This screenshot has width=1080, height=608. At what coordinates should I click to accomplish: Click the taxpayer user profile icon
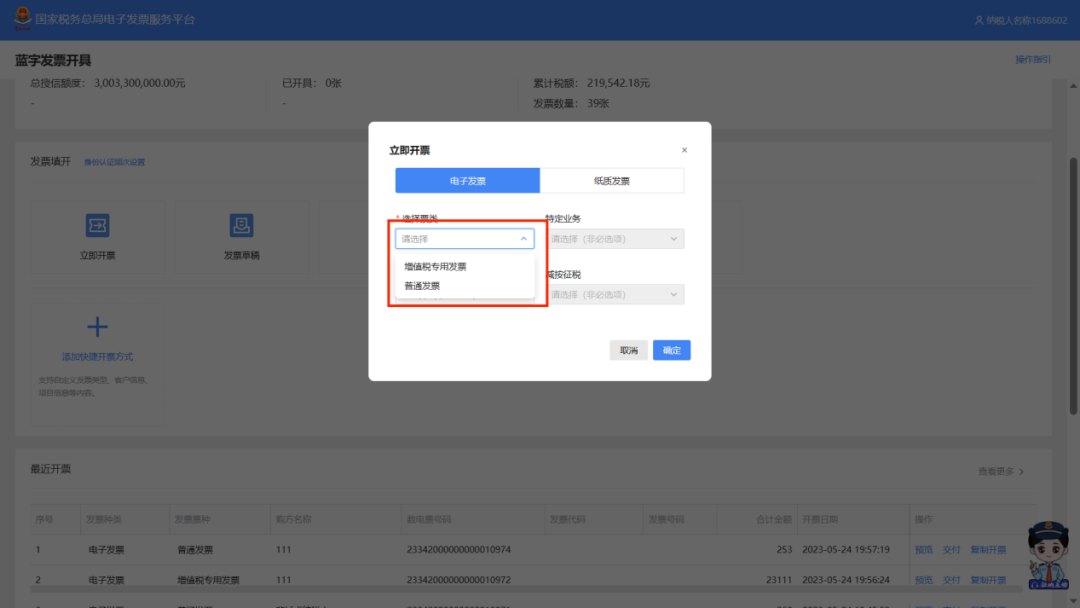pyautogui.click(x=978, y=20)
